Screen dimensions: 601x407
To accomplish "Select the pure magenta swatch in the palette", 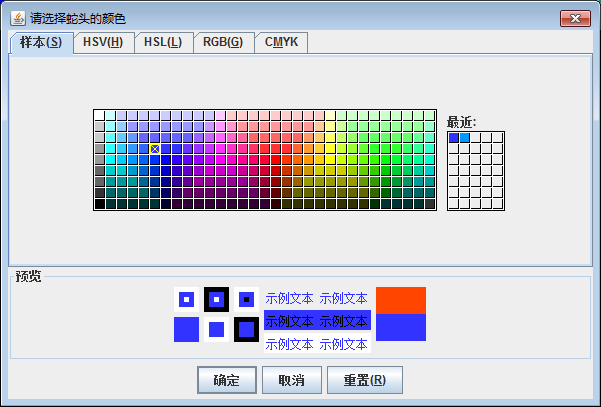I will tap(221, 160).
